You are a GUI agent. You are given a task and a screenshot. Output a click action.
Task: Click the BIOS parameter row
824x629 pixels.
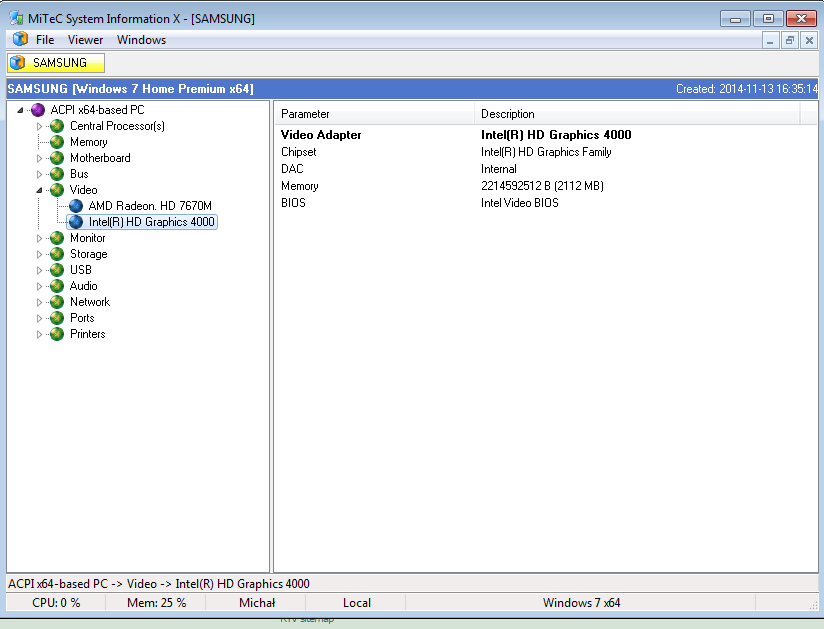point(545,203)
